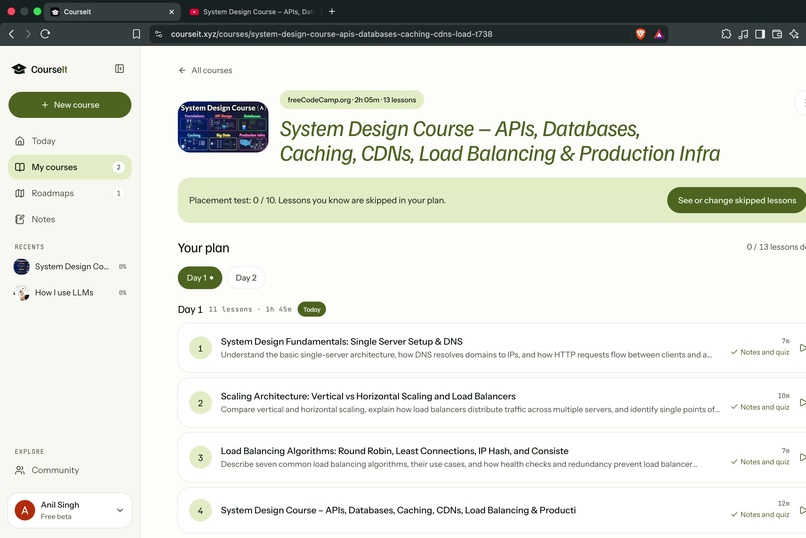Switch to System Design Course YouTube tab
The image size is (806, 538).
click(252, 11)
